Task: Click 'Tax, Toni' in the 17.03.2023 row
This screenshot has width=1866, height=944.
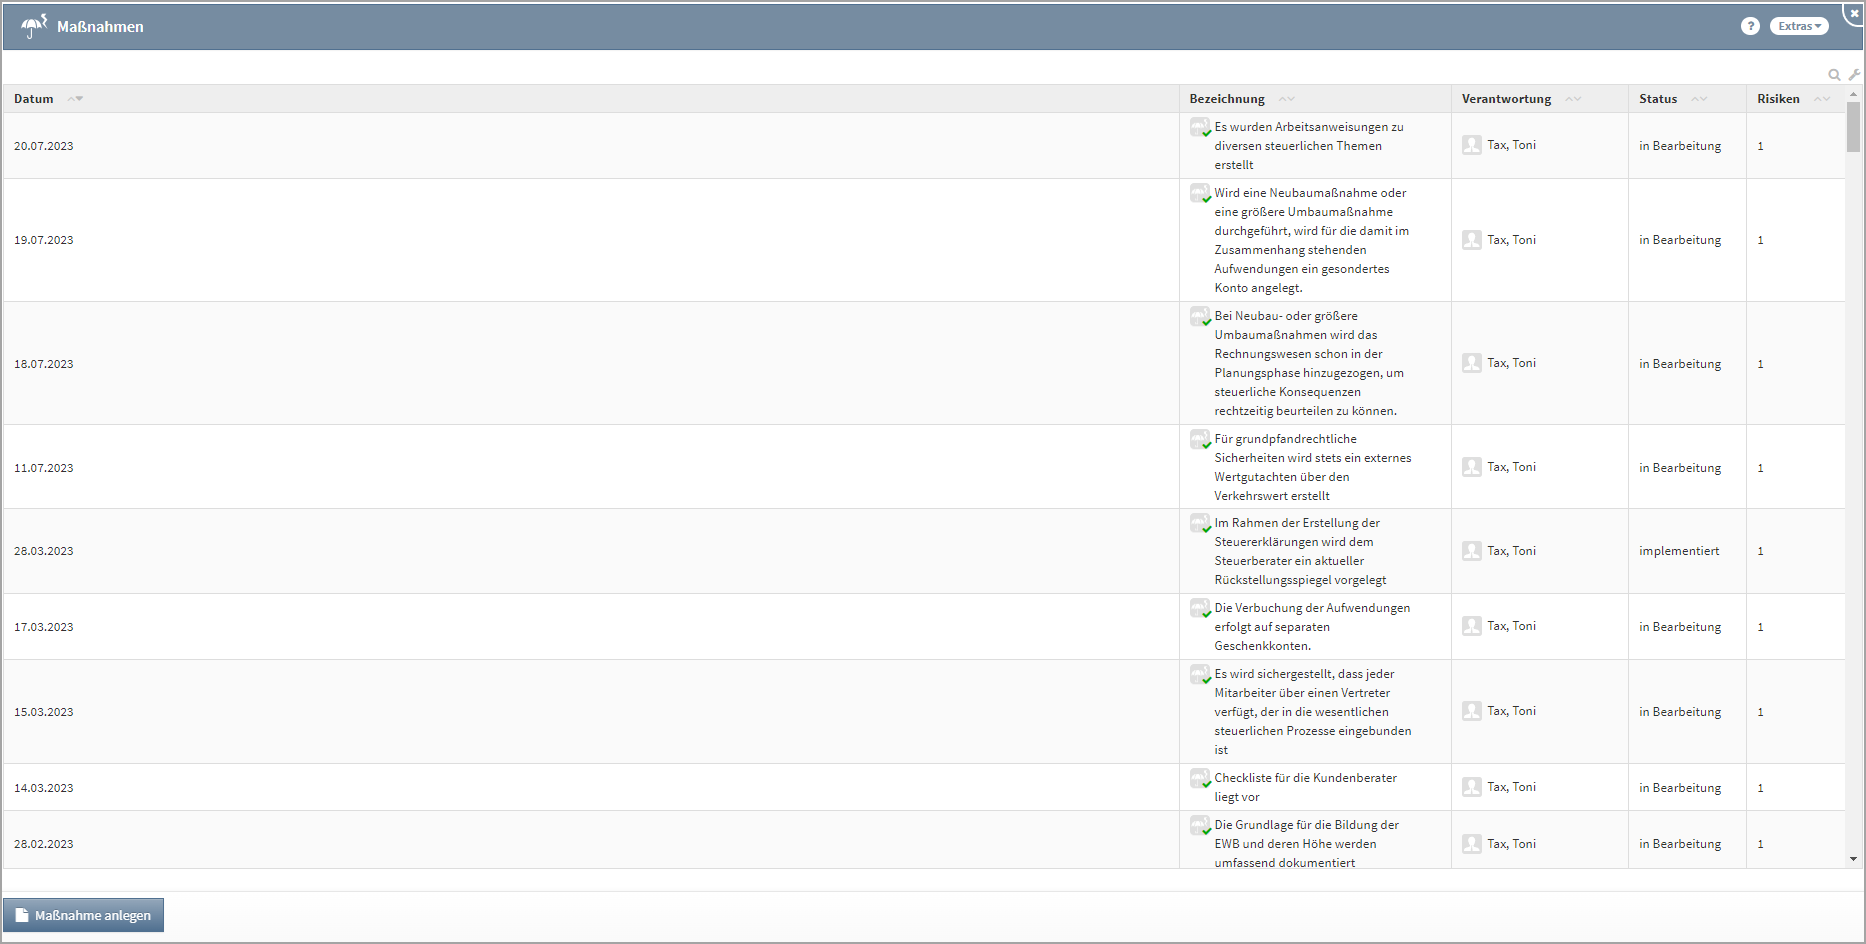Action: click(x=1511, y=626)
